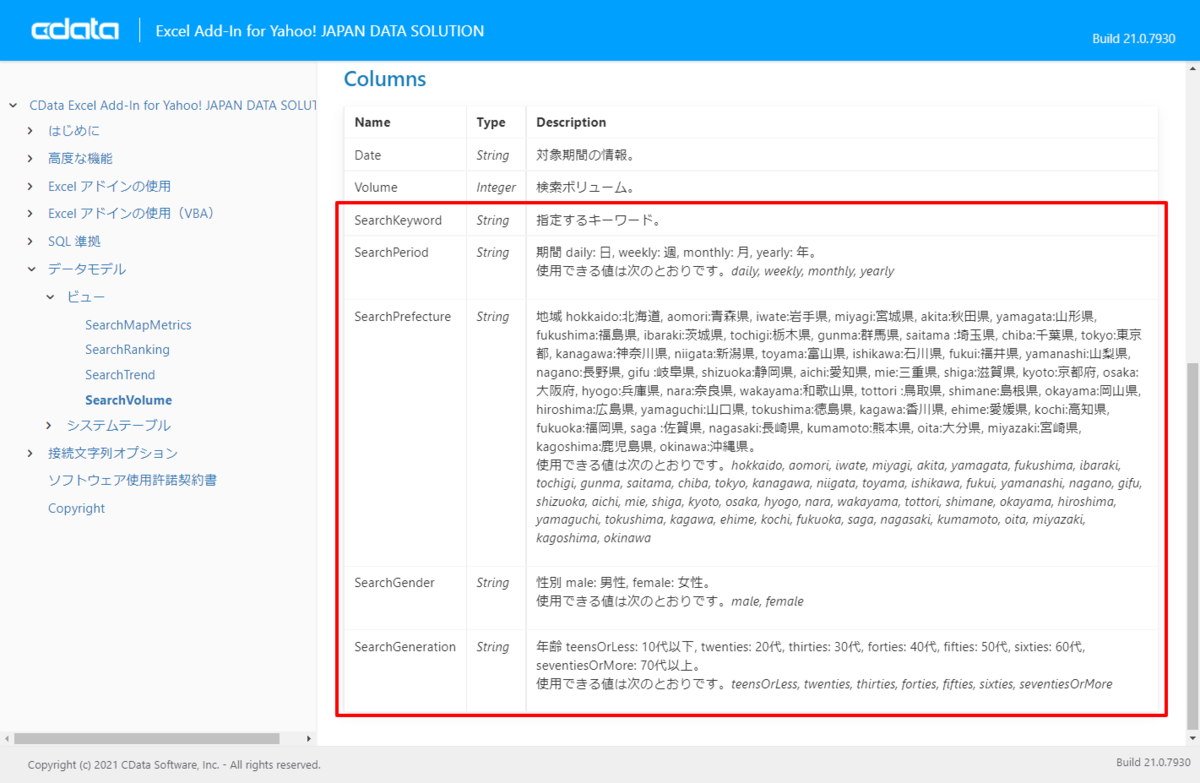
Task: Open the SQL 準拠 page
Action: 74,242
